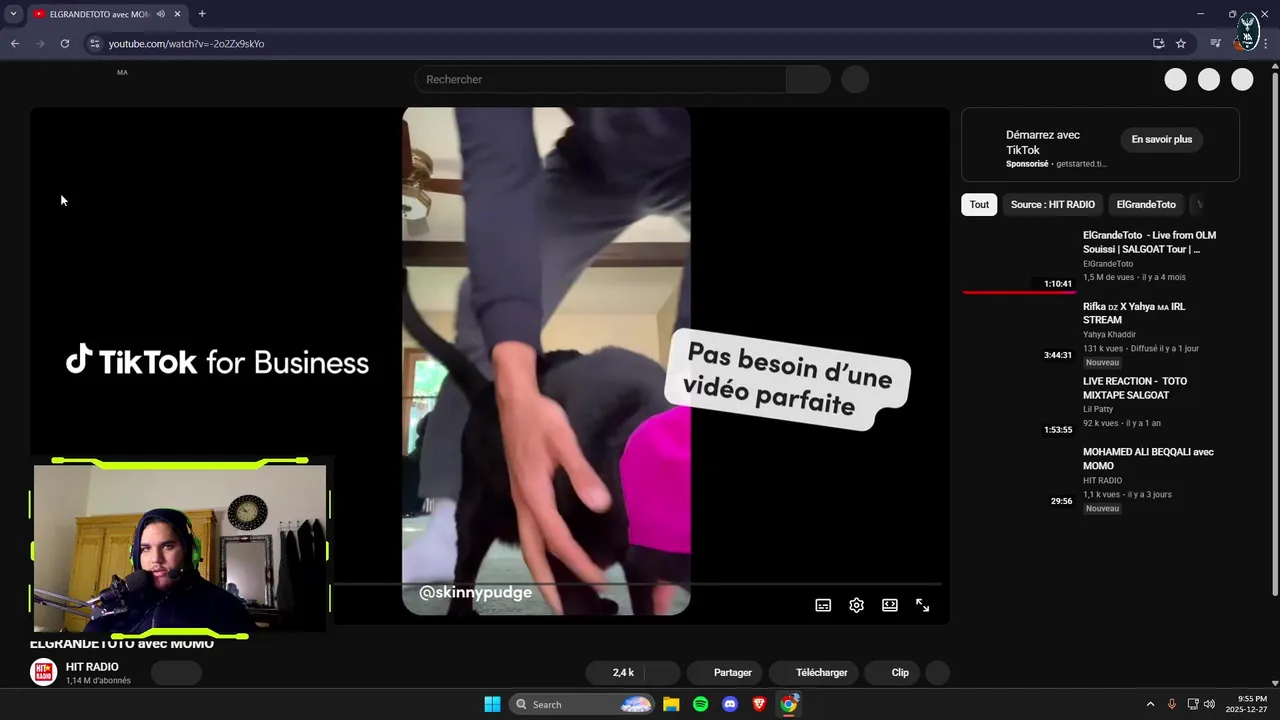Screen dimensions: 1280x720
Task: Open the microphone tray indicator
Action: click(1172, 704)
